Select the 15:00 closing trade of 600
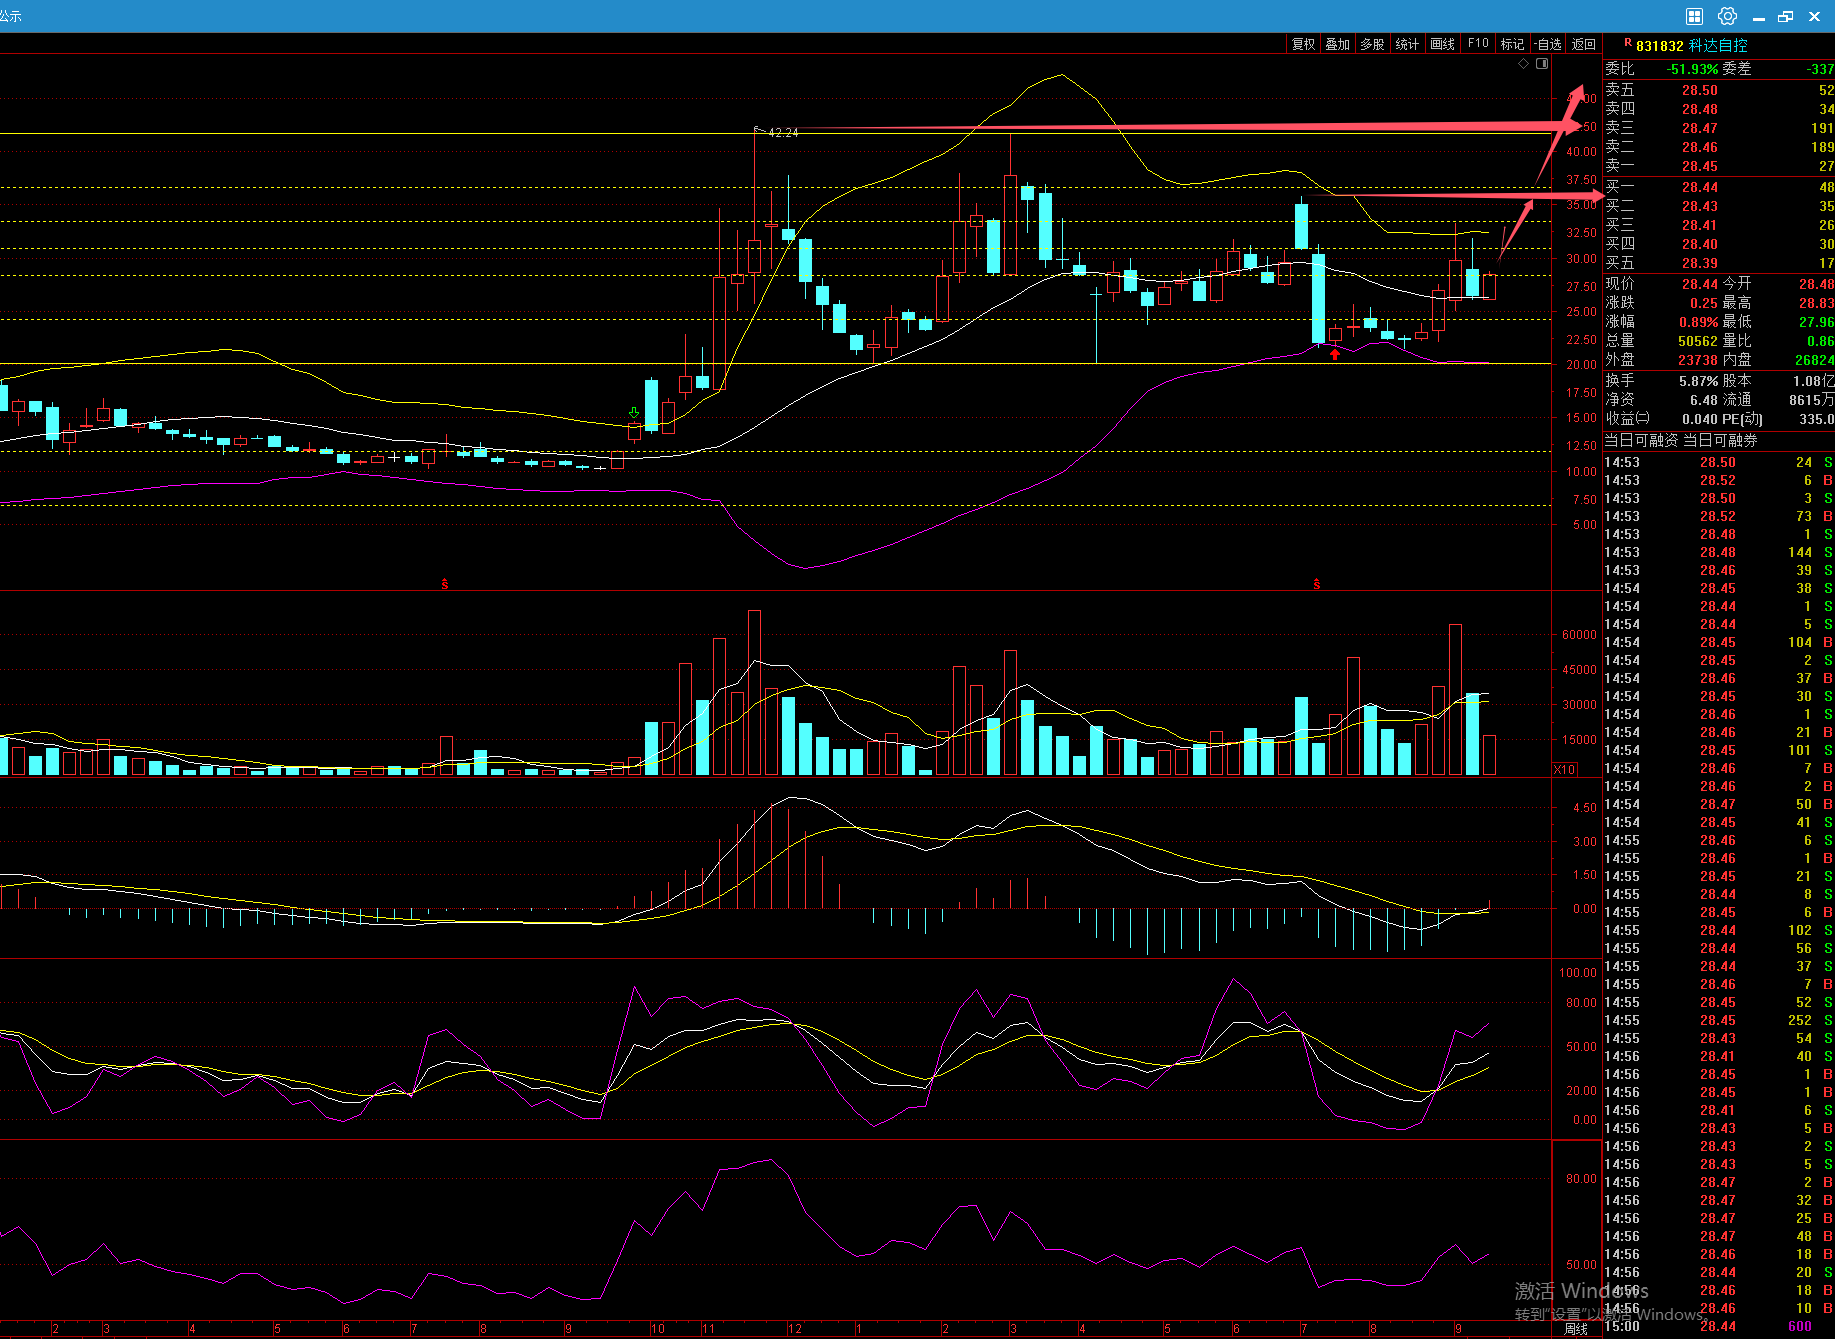 (1720, 1327)
